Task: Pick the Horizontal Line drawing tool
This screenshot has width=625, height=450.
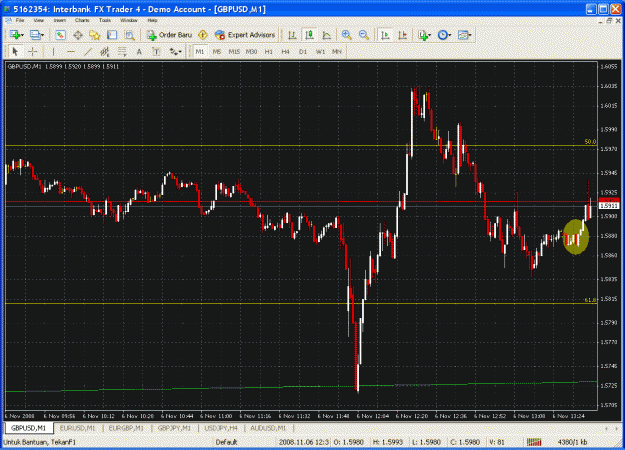Action: tap(71, 51)
